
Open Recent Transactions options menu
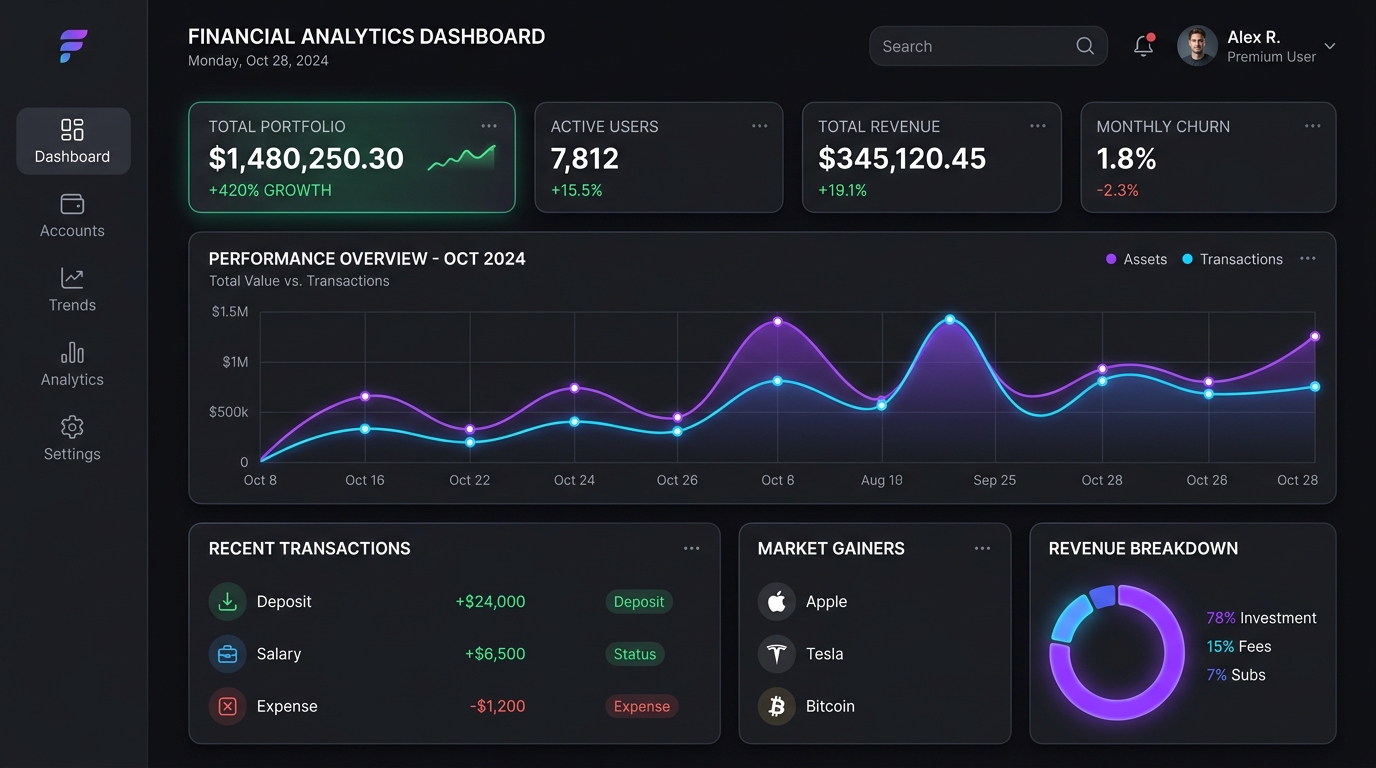point(692,549)
